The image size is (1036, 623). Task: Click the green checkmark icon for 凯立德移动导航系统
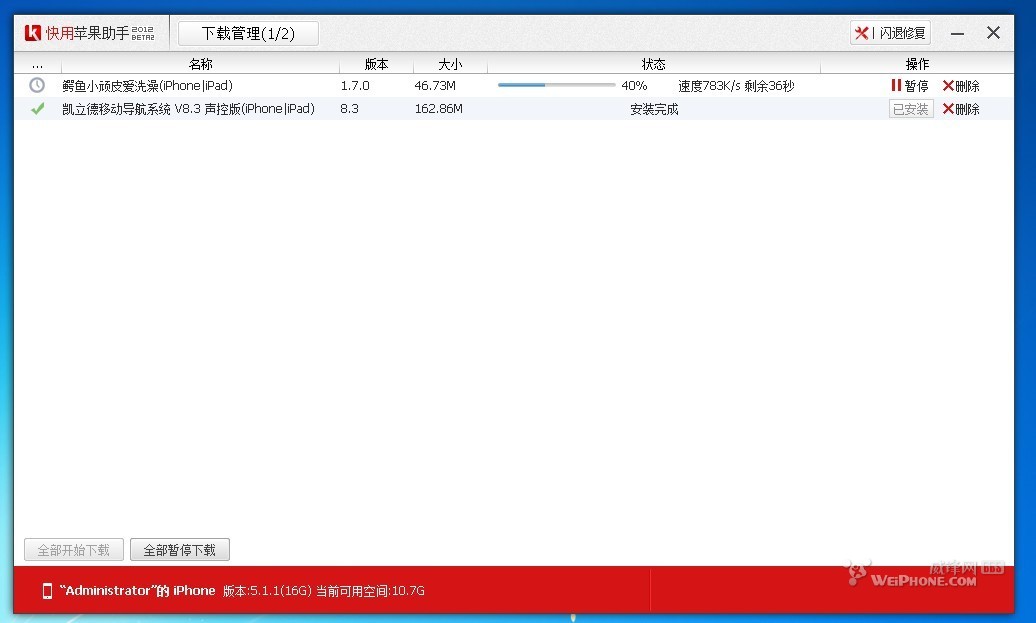pos(38,108)
